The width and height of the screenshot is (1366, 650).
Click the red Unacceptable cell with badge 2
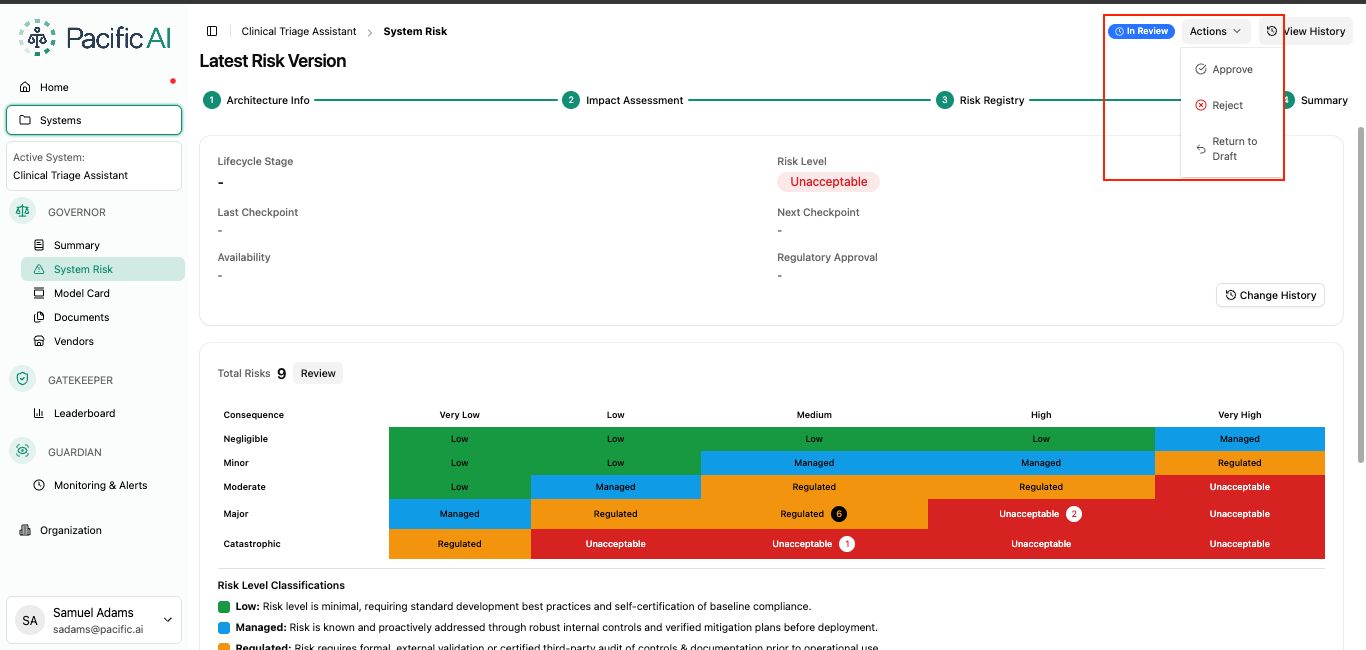point(1041,514)
